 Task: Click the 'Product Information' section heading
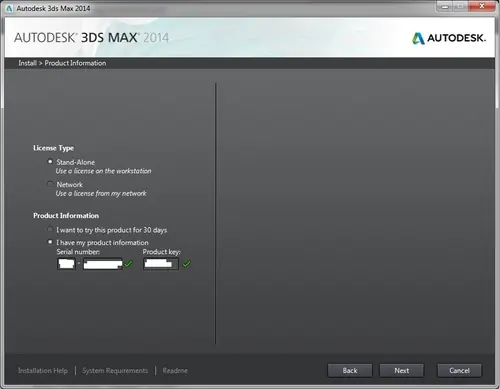[x=66, y=216]
